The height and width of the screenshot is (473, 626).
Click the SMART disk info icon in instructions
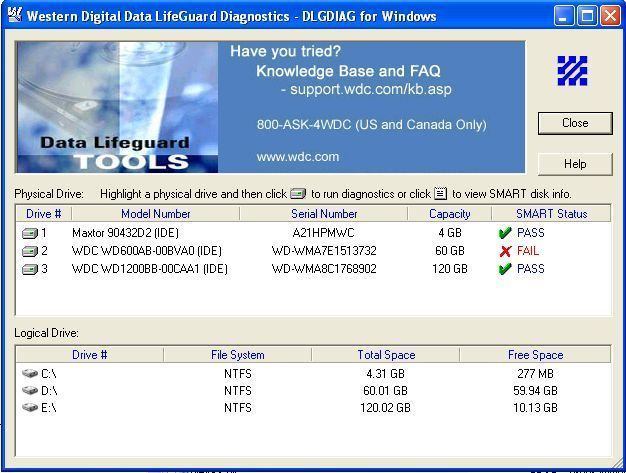(440, 194)
